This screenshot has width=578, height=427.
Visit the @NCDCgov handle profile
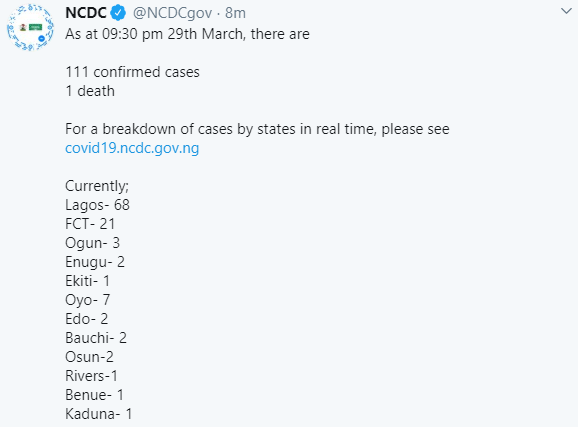pos(172,13)
